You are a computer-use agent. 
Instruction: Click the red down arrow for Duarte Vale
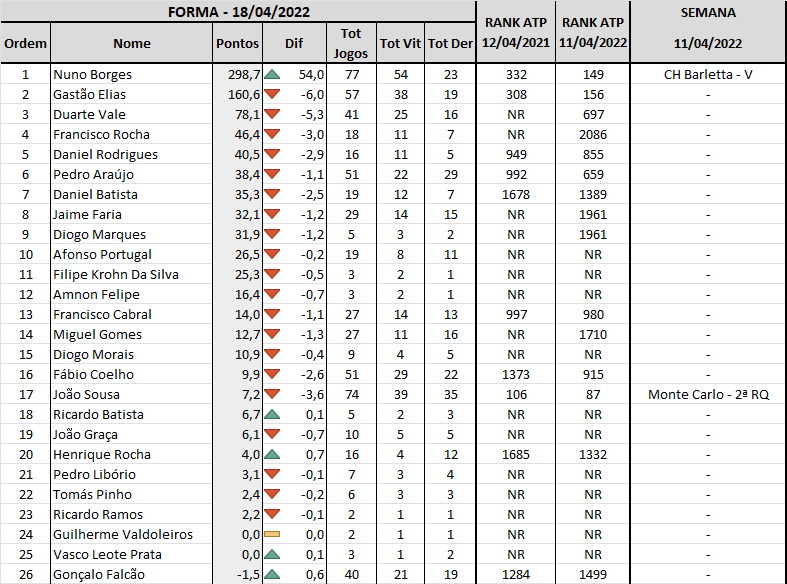pos(272,114)
